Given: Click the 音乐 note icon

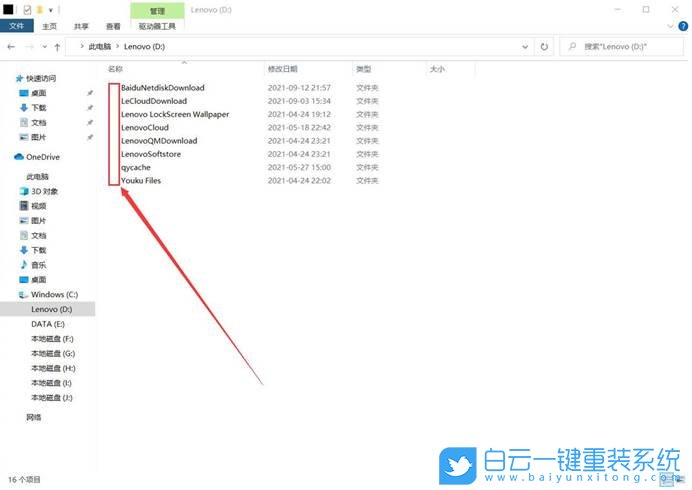Looking at the screenshot, I should tap(24, 264).
